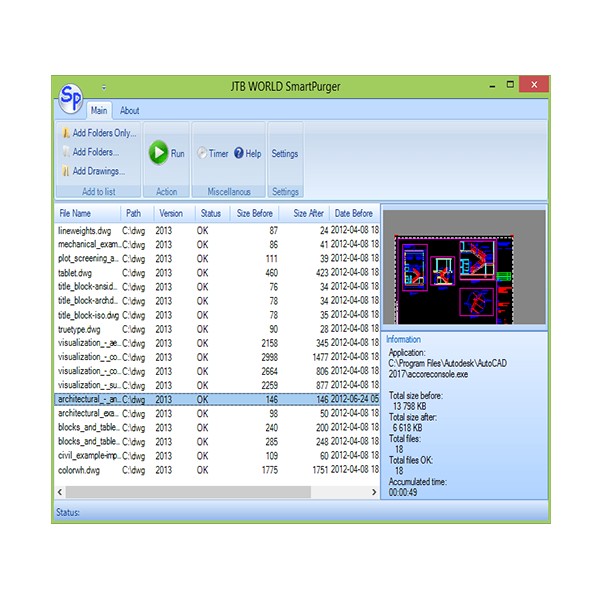
Task: Select highlighted architectural_-_an file row
Action: [217, 399]
